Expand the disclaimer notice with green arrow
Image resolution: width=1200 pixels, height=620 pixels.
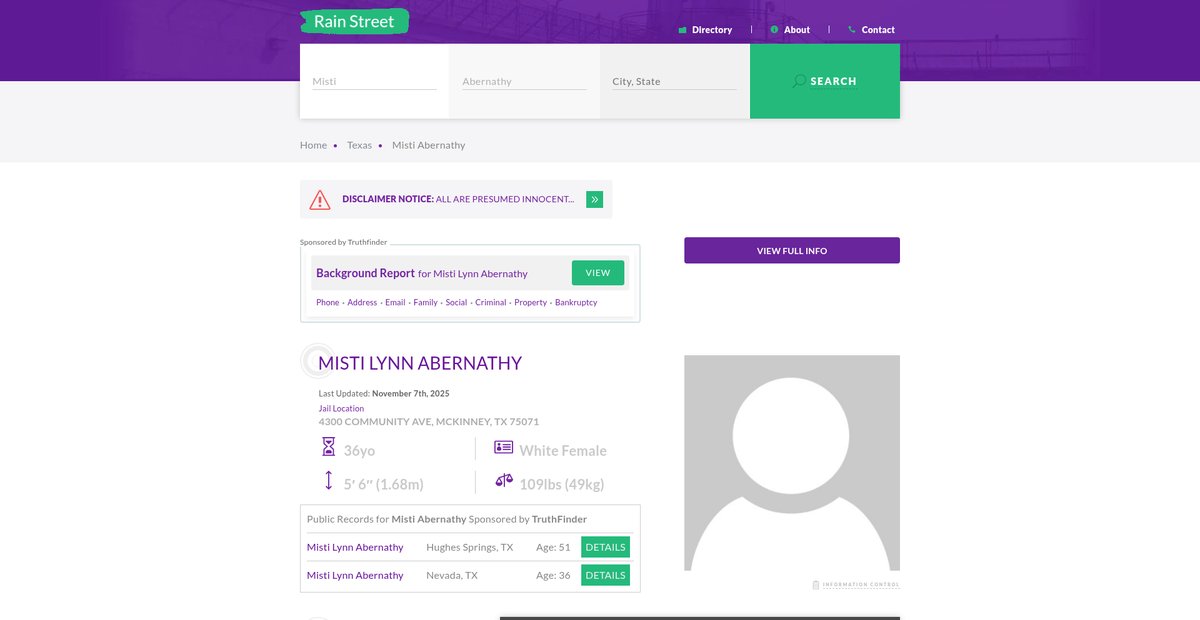click(x=594, y=200)
